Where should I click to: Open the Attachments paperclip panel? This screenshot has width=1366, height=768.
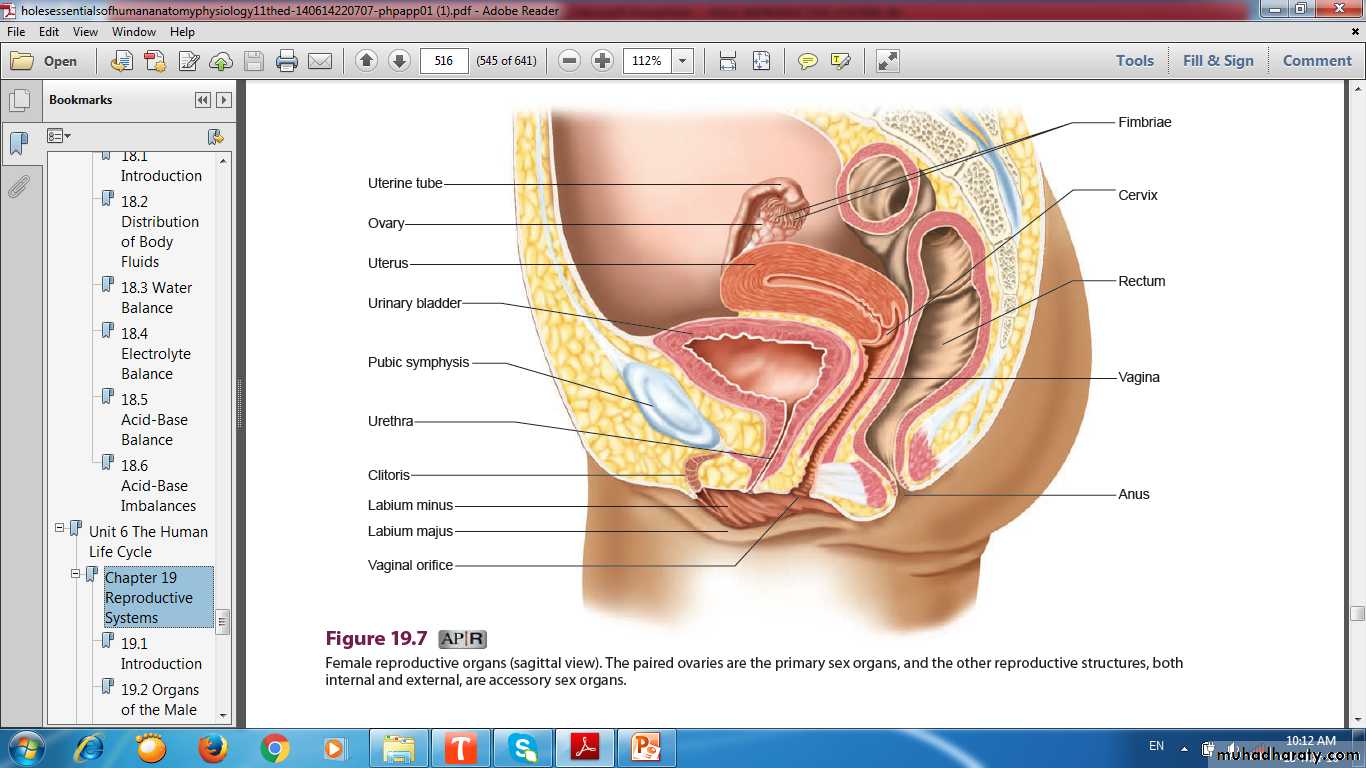tap(19, 187)
